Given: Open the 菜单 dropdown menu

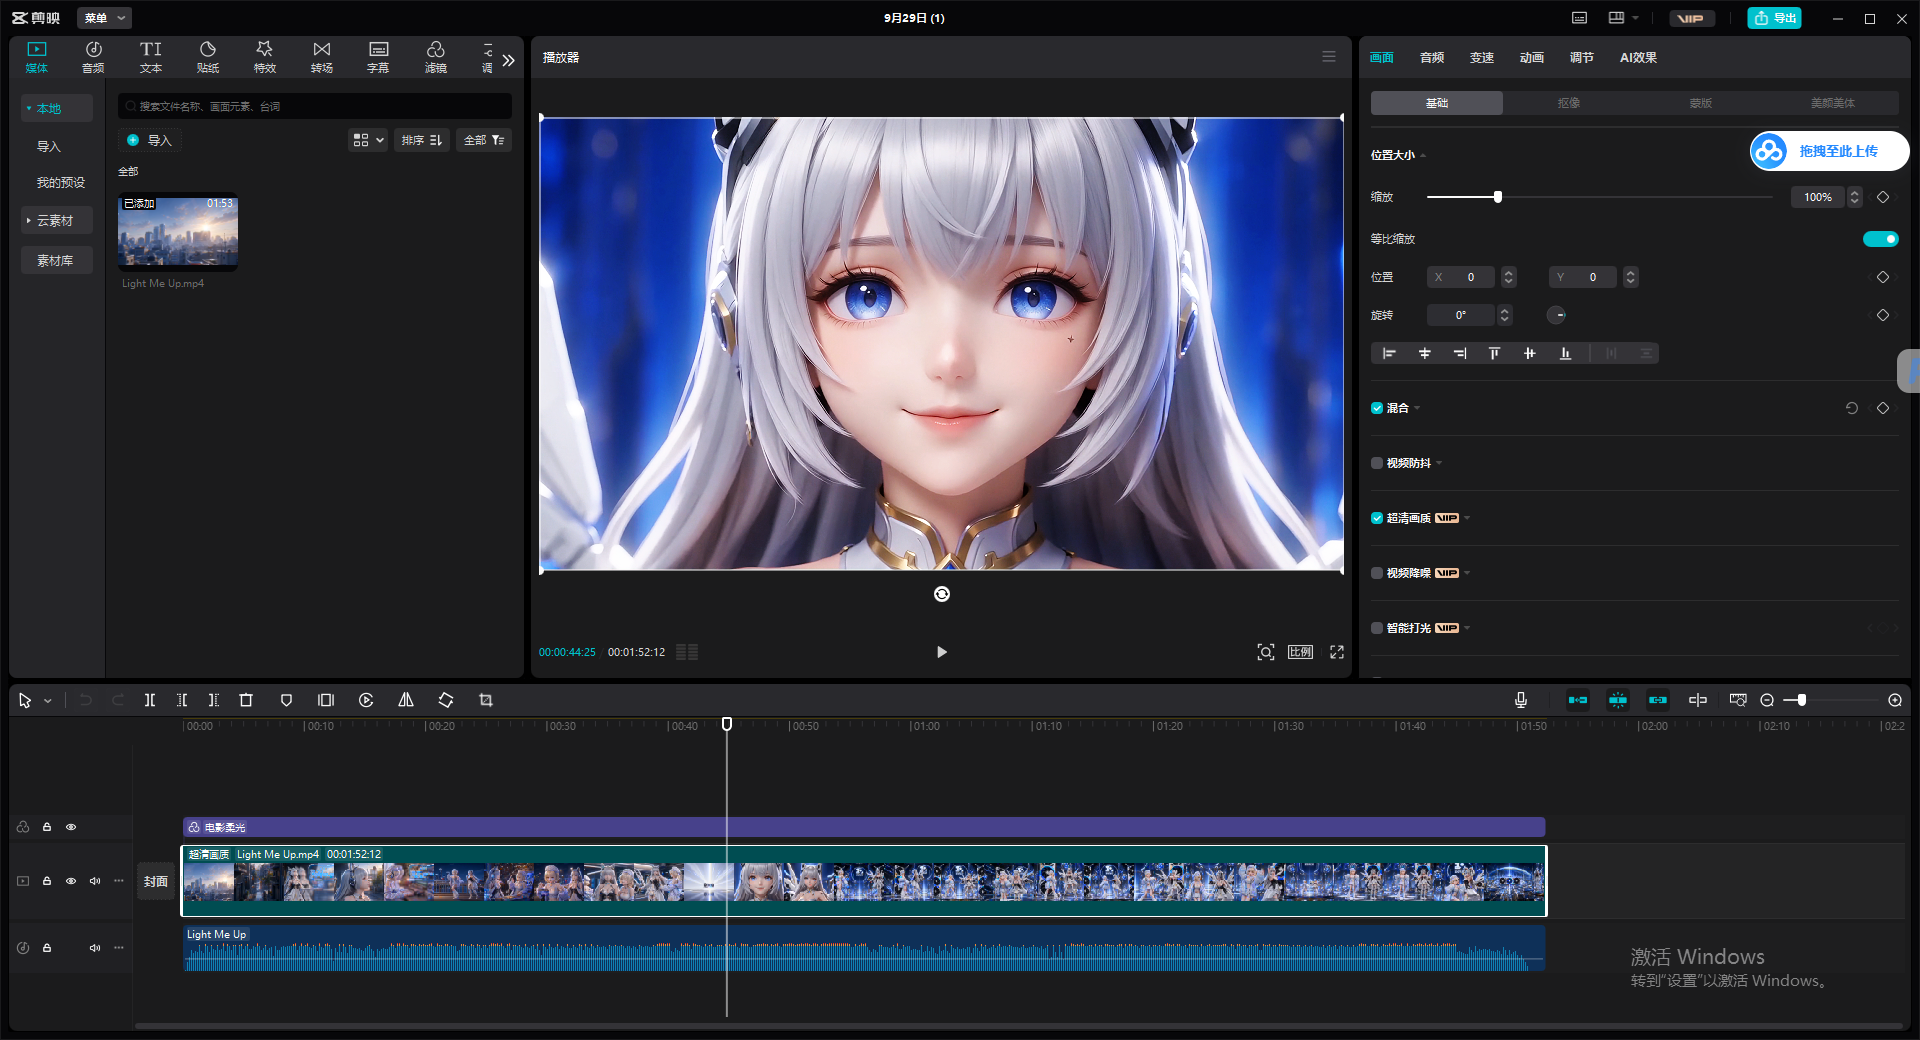Looking at the screenshot, I should [104, 18].
